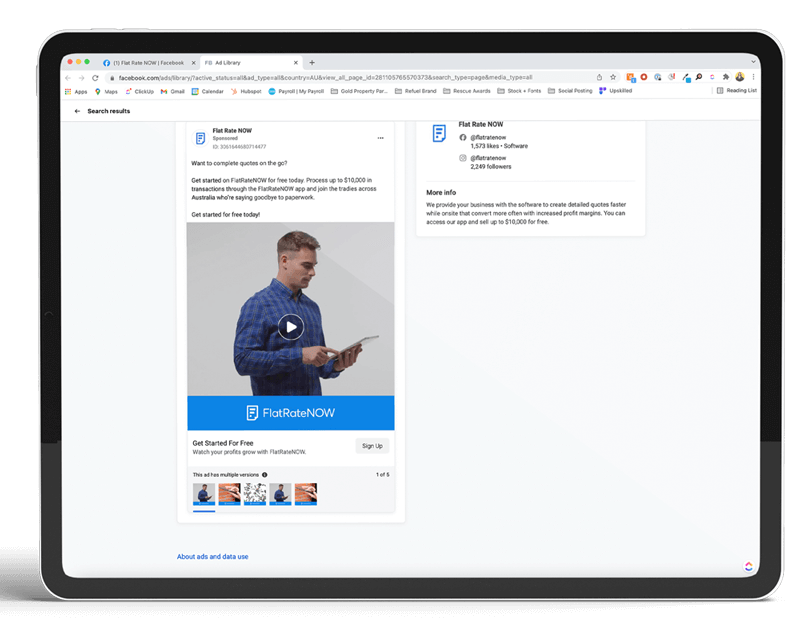Expand the Refuel Brand bookmark folder
Viewport: 800px width, 642px height.
416,91
